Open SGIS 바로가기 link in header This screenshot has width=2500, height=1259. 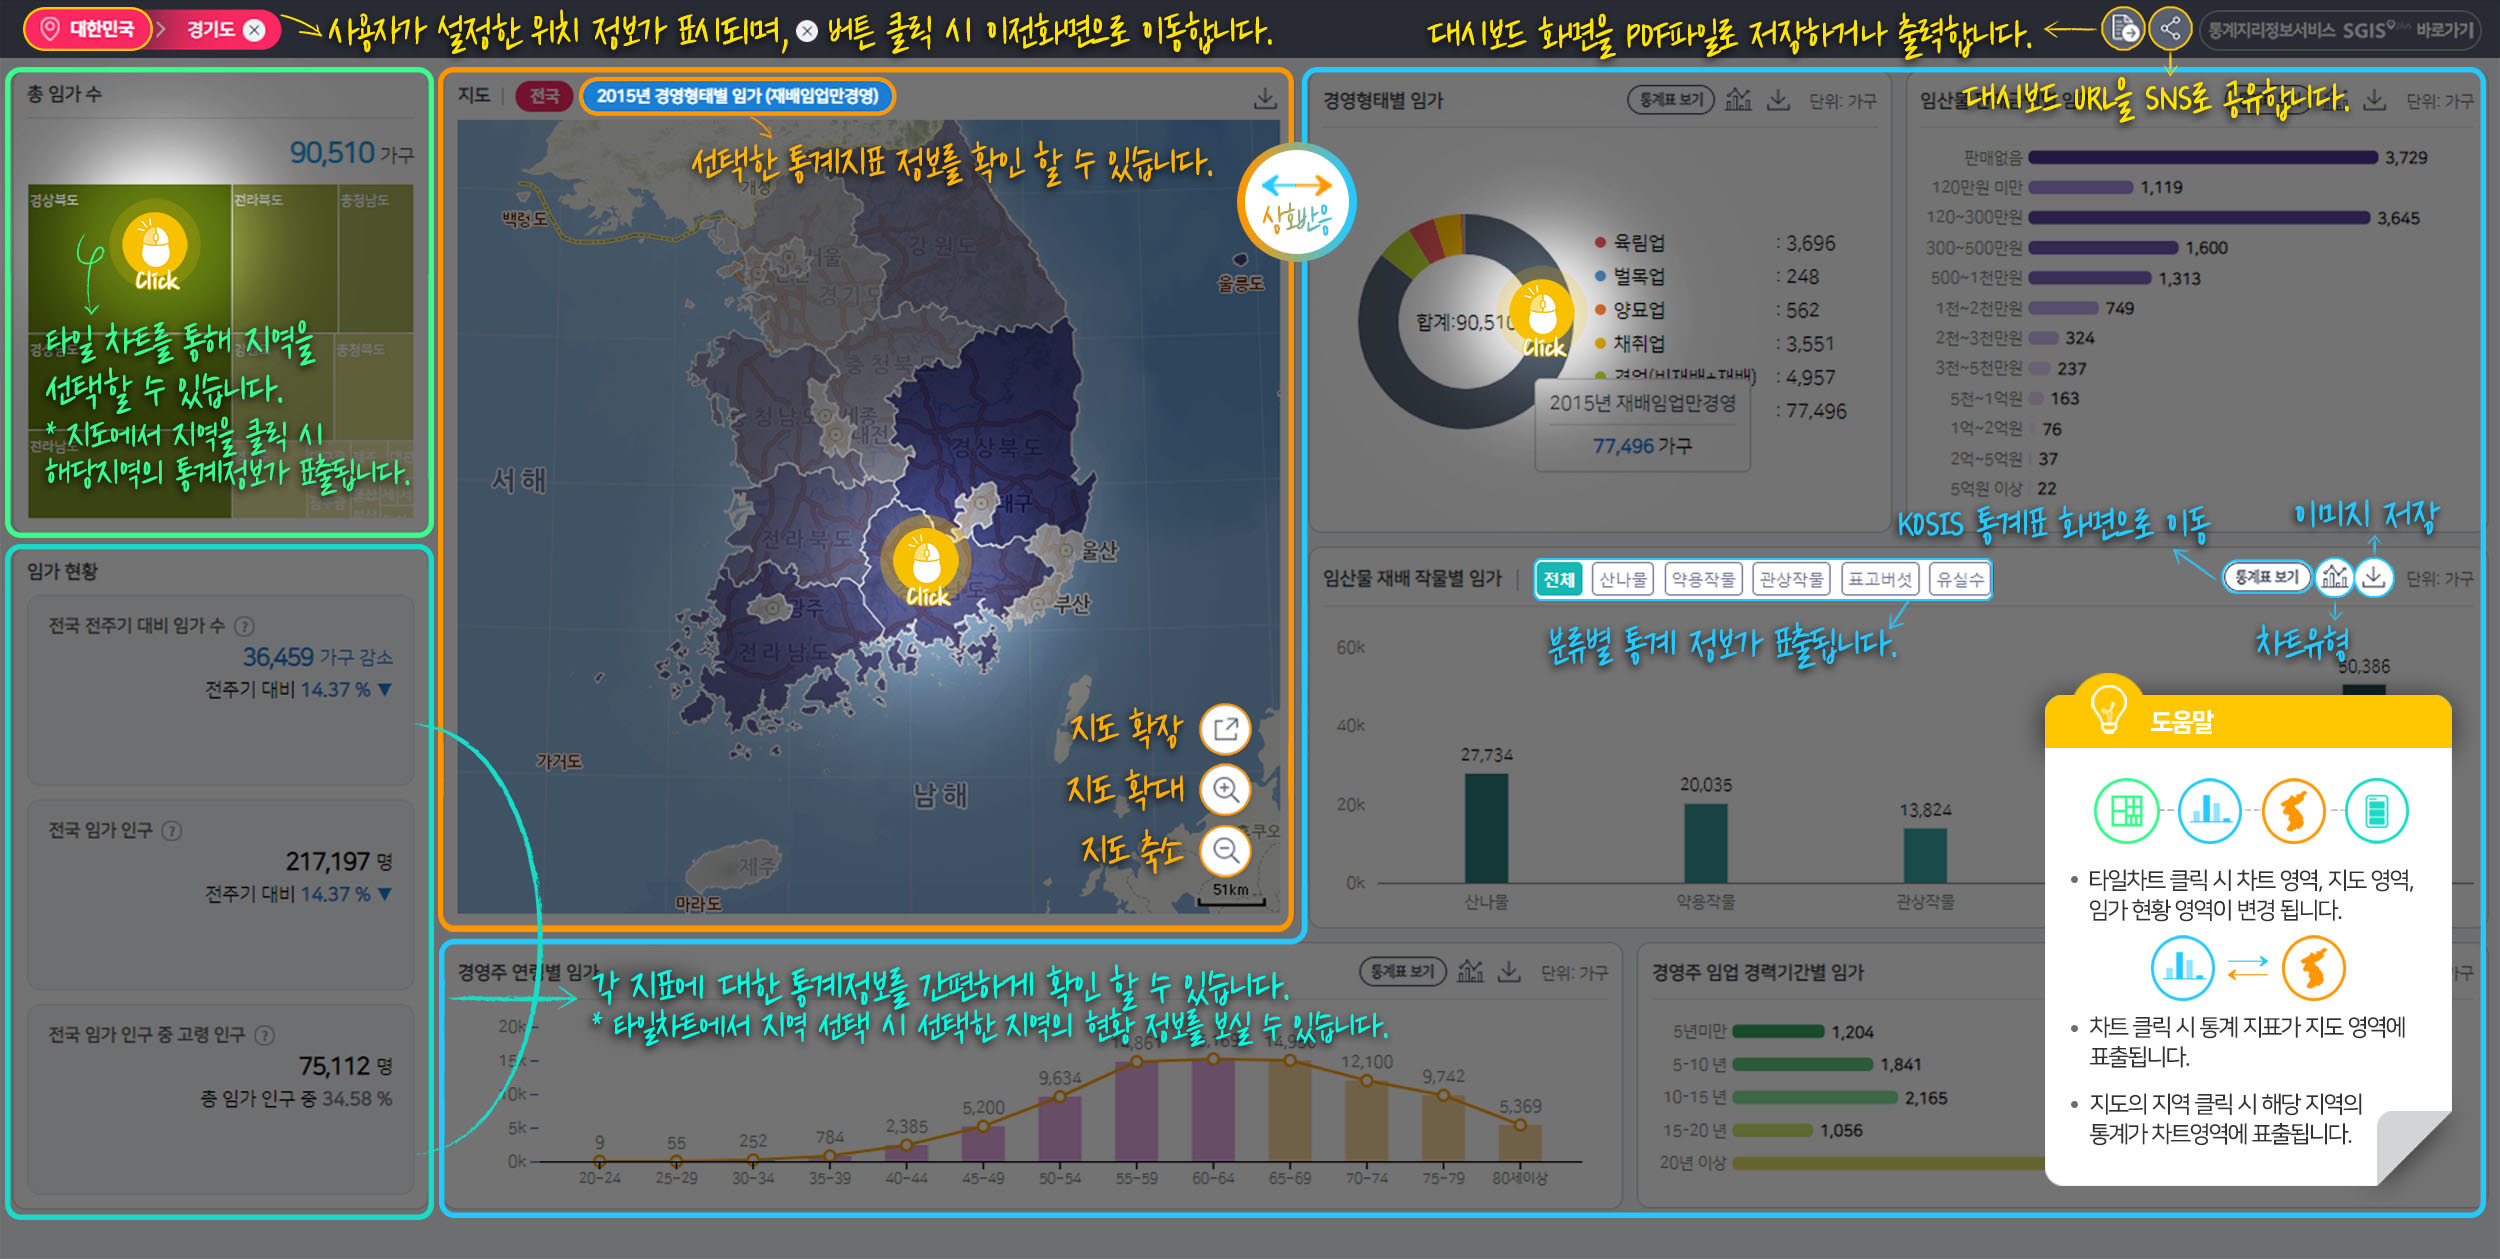pos(2340,30)
